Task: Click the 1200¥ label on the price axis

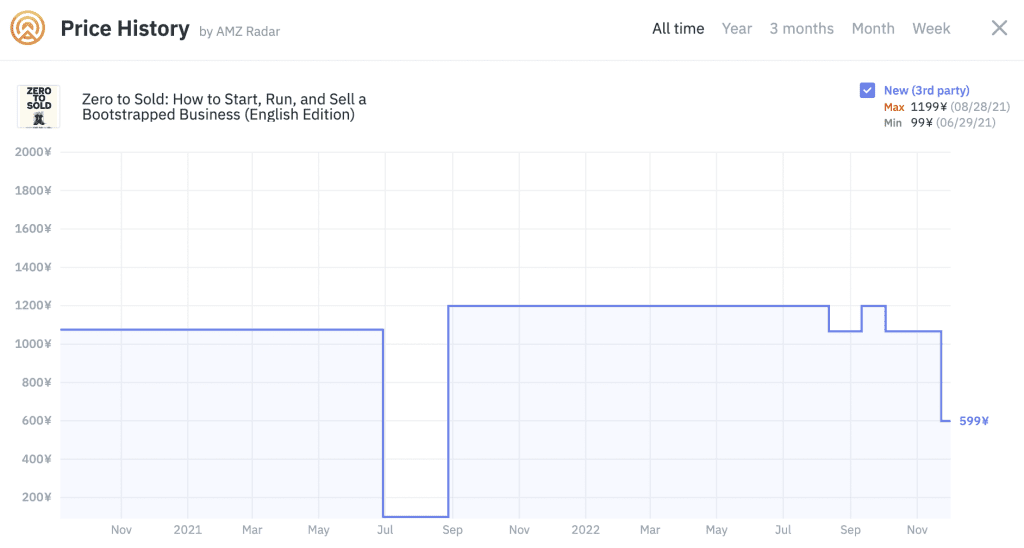Action: click(x=33, y=306)
